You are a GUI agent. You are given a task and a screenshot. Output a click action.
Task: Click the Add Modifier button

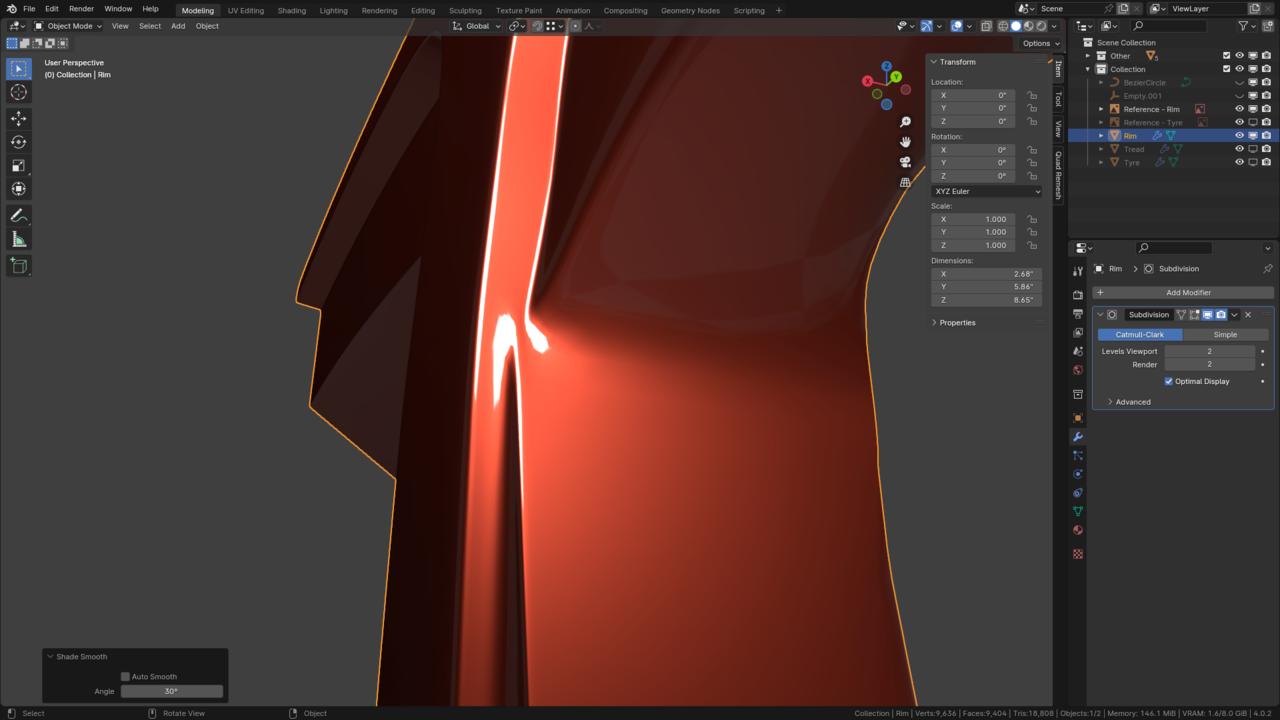(x=1183, y=293)
